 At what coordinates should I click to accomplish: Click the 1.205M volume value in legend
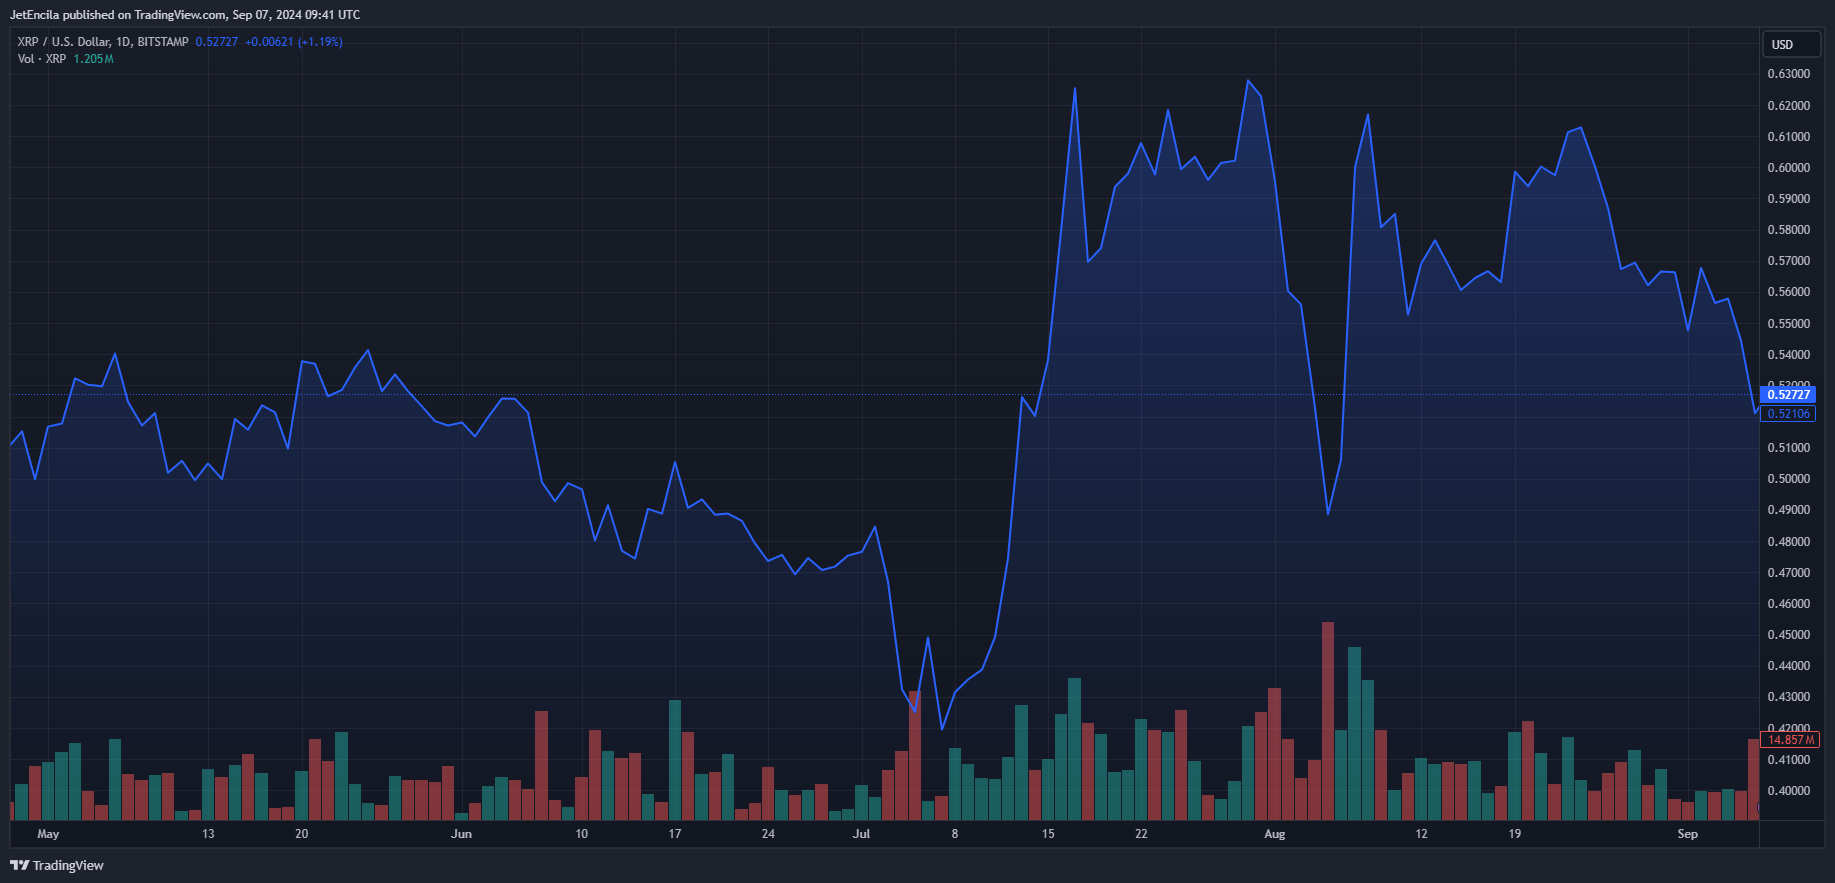point(93,59)
